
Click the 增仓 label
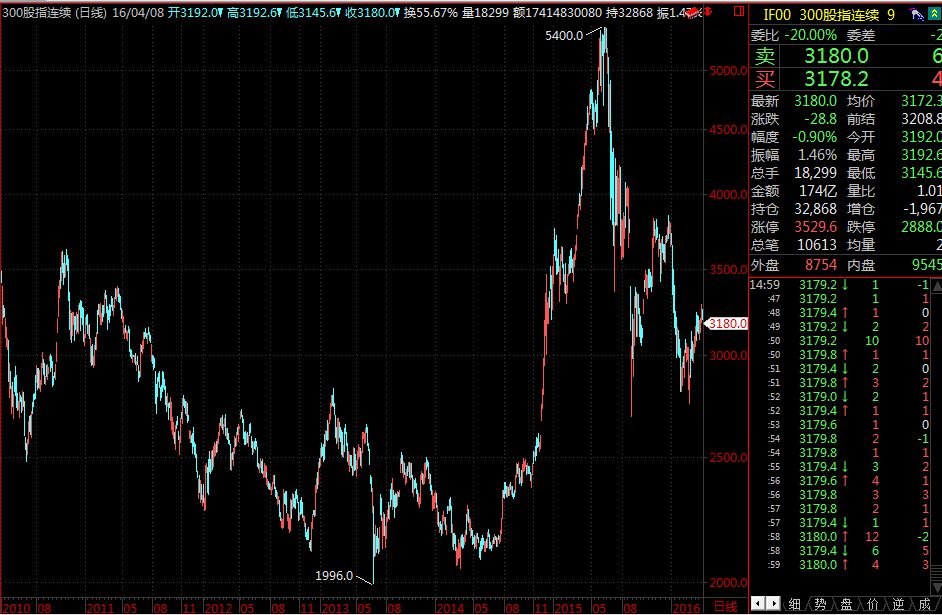[x=861, y=209]
